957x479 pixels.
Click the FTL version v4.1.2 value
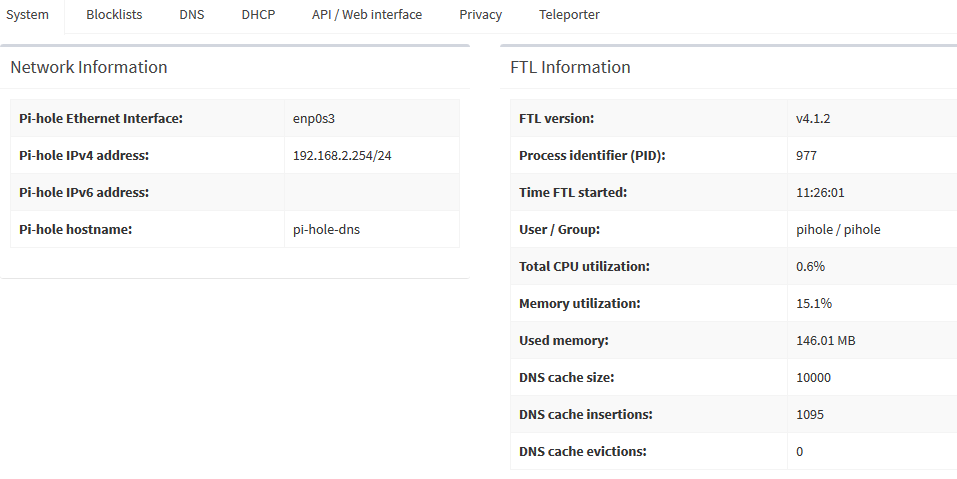tap(813, 118)
